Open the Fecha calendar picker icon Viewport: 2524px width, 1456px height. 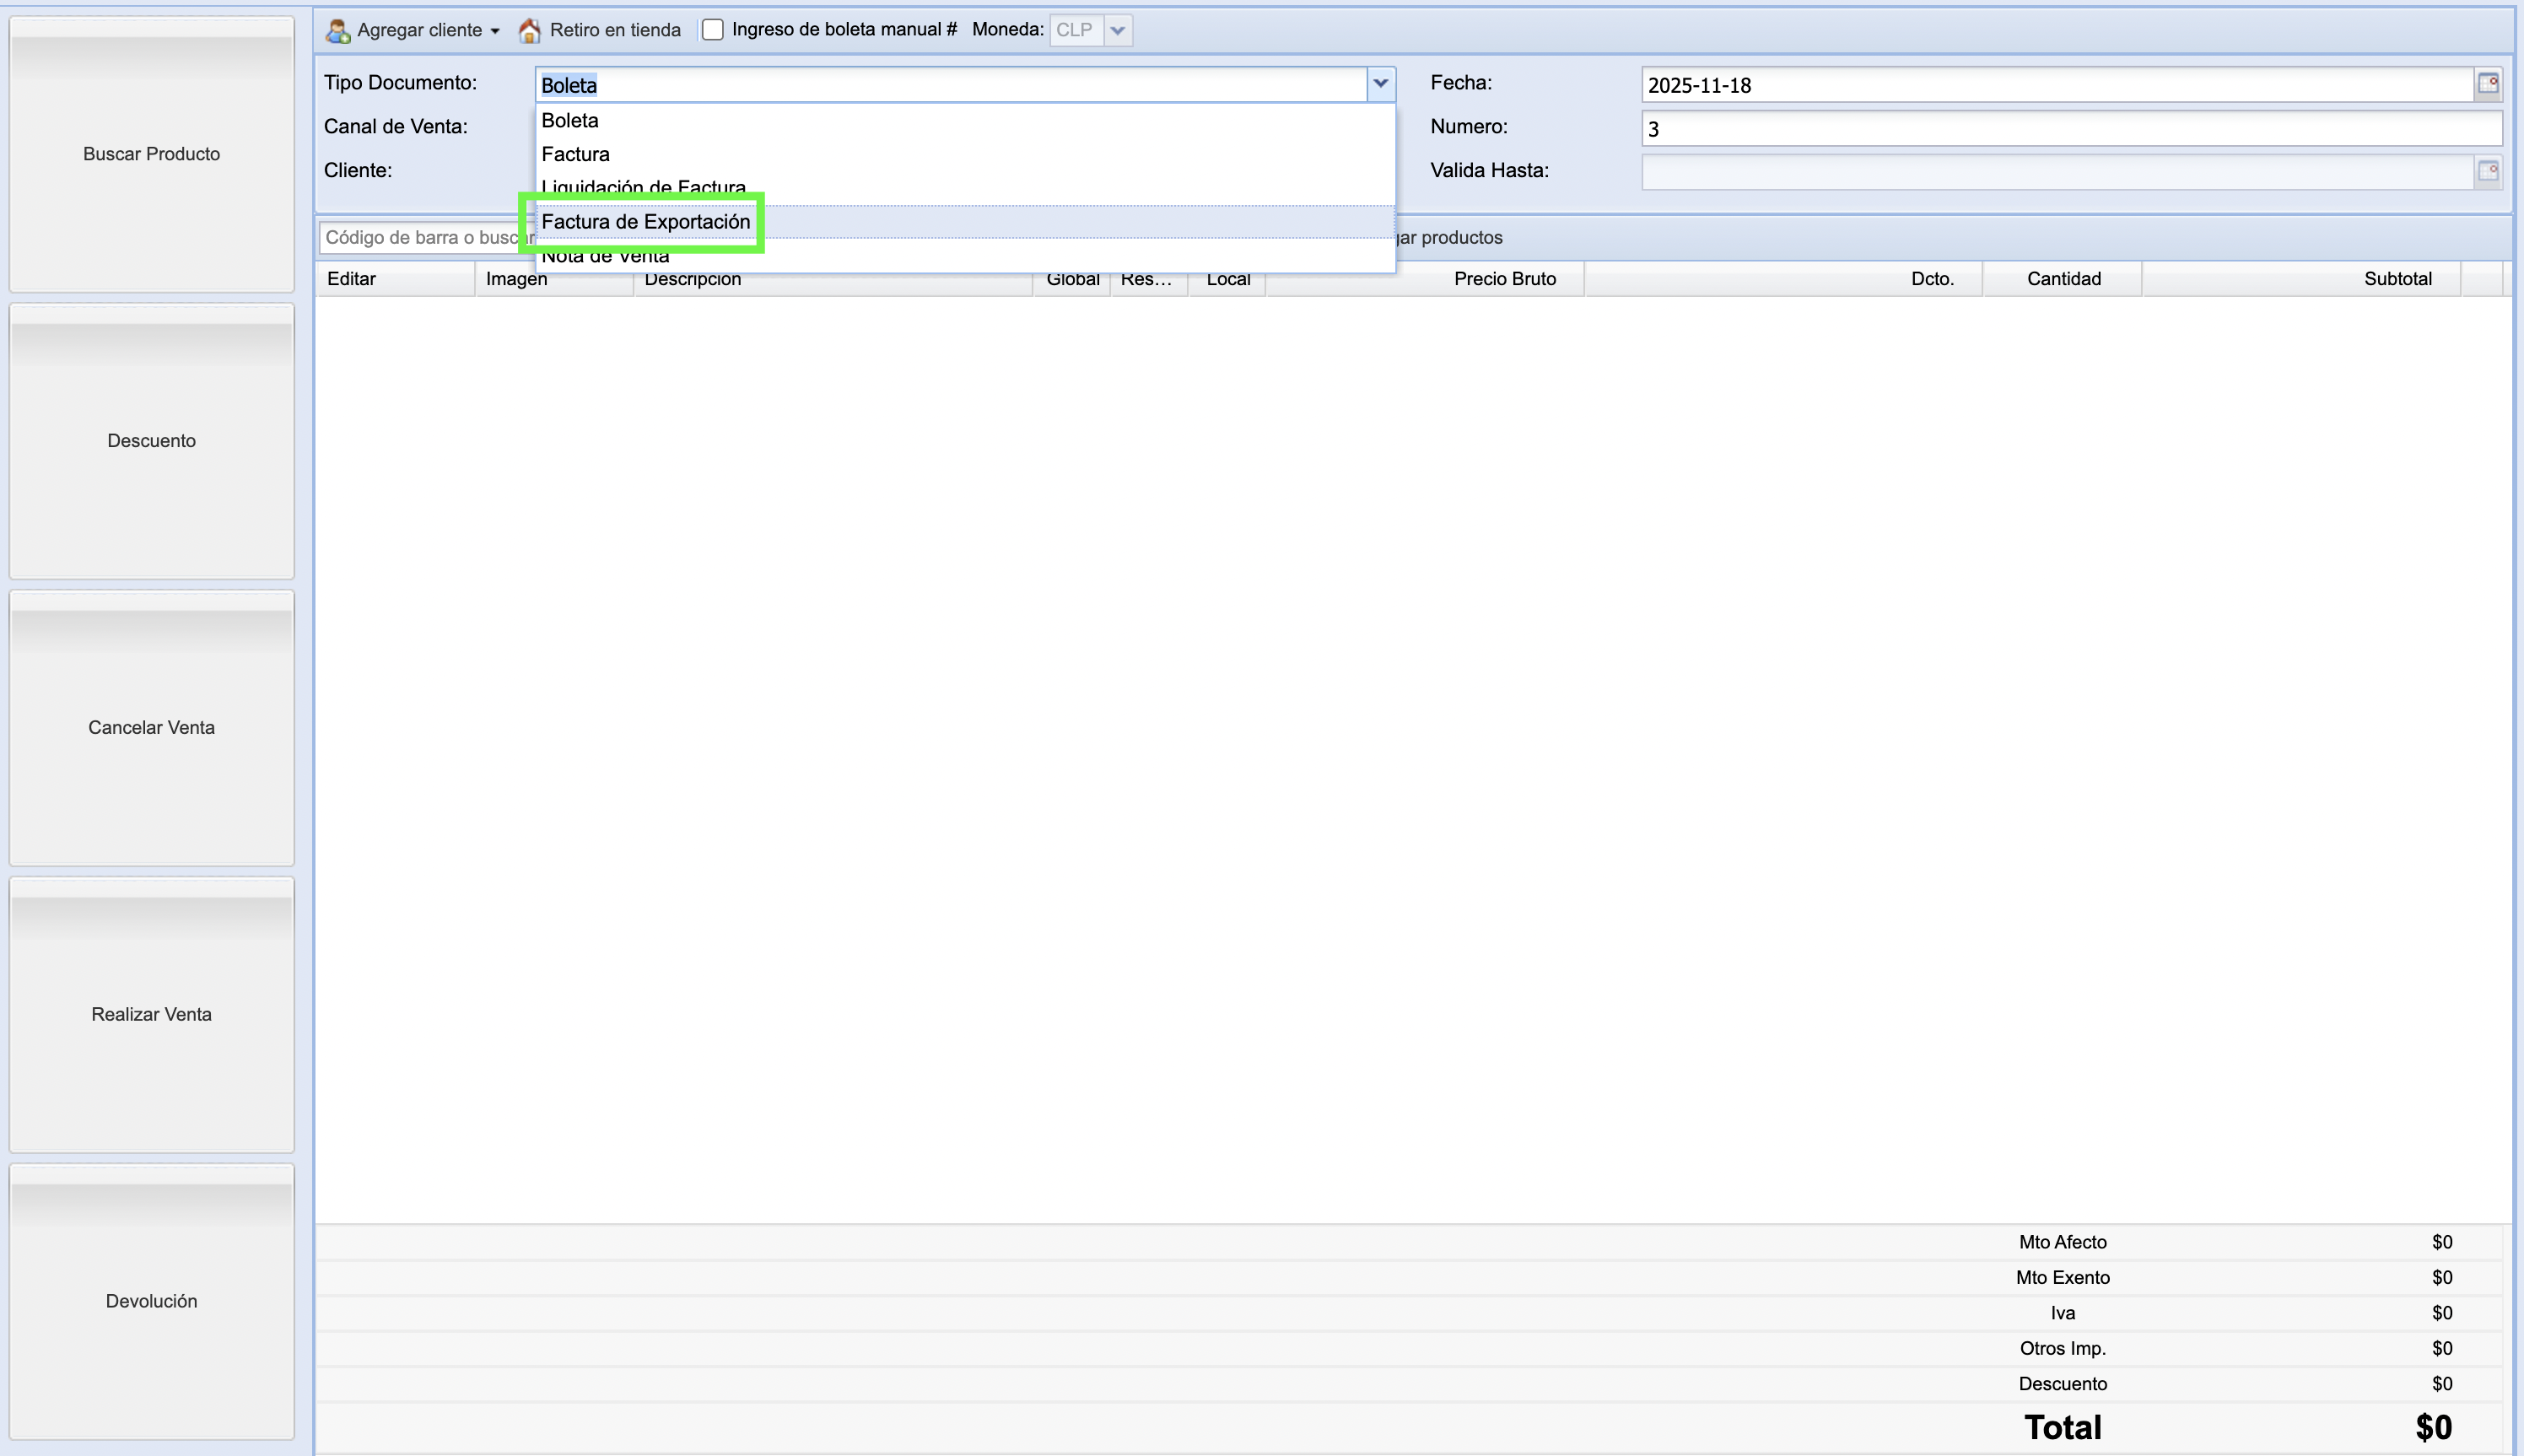2488,84
